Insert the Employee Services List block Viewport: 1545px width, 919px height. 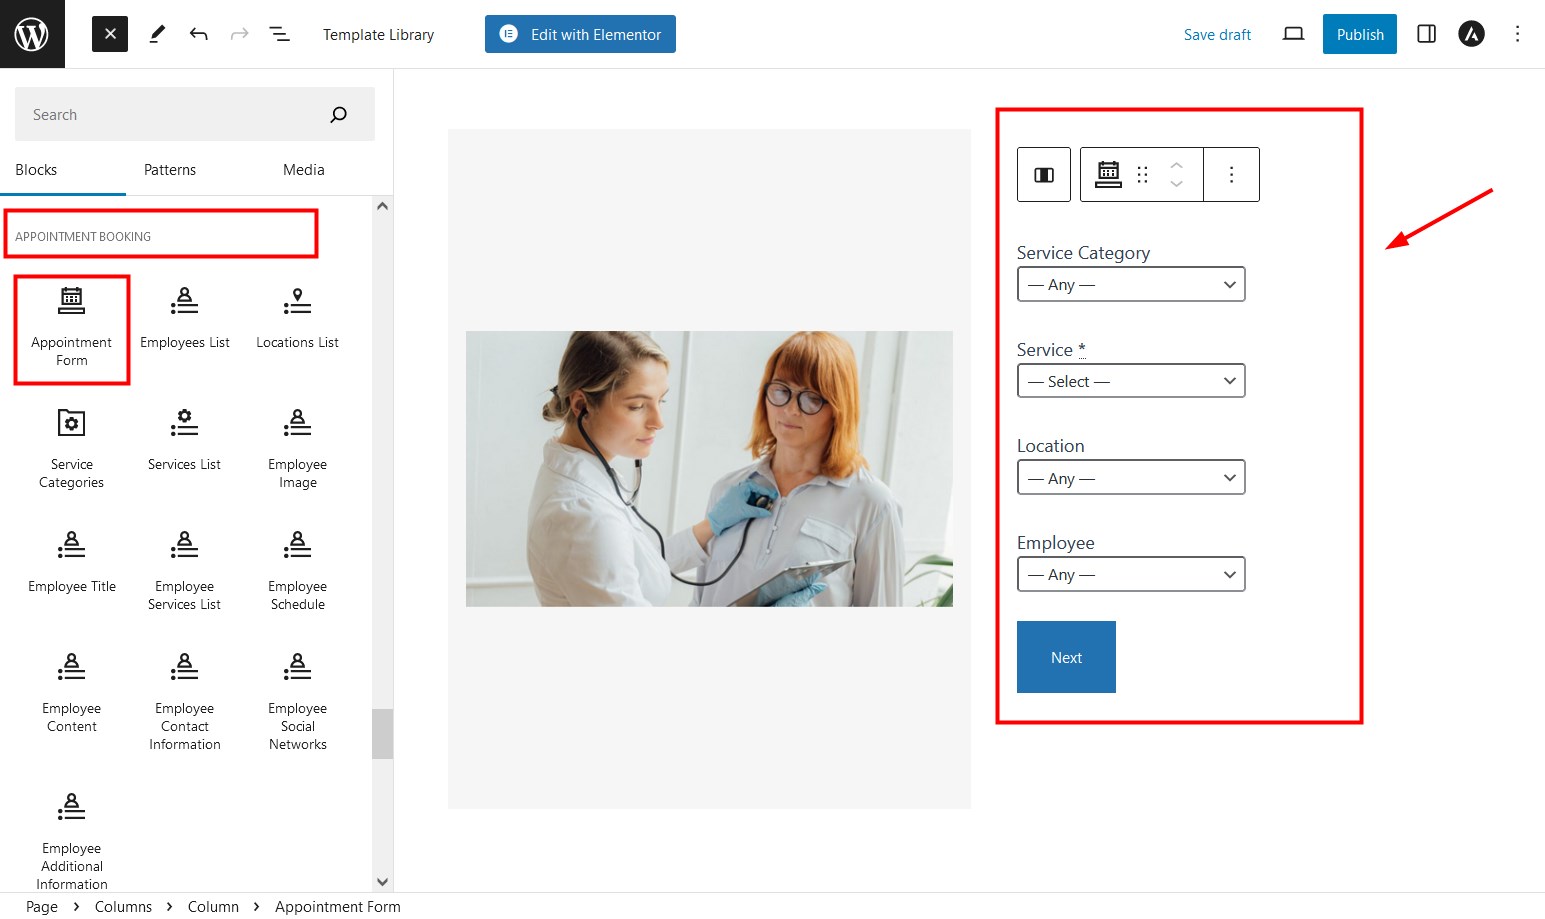[185, 572]
